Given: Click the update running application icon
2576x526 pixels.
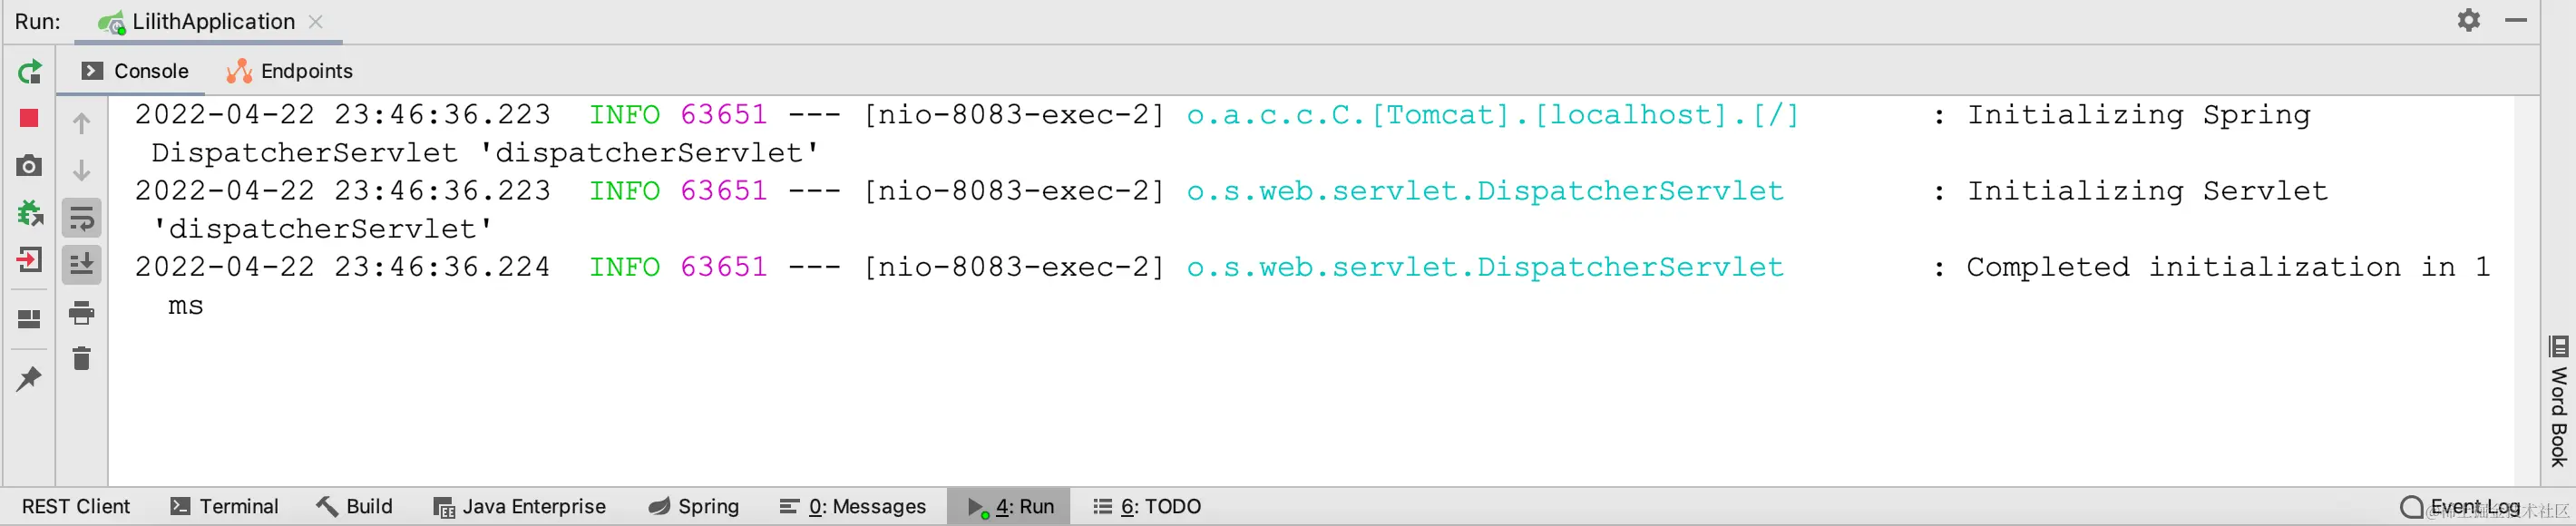Looking at the screenshot, I should pyautogui.click(x=29, y=212).
